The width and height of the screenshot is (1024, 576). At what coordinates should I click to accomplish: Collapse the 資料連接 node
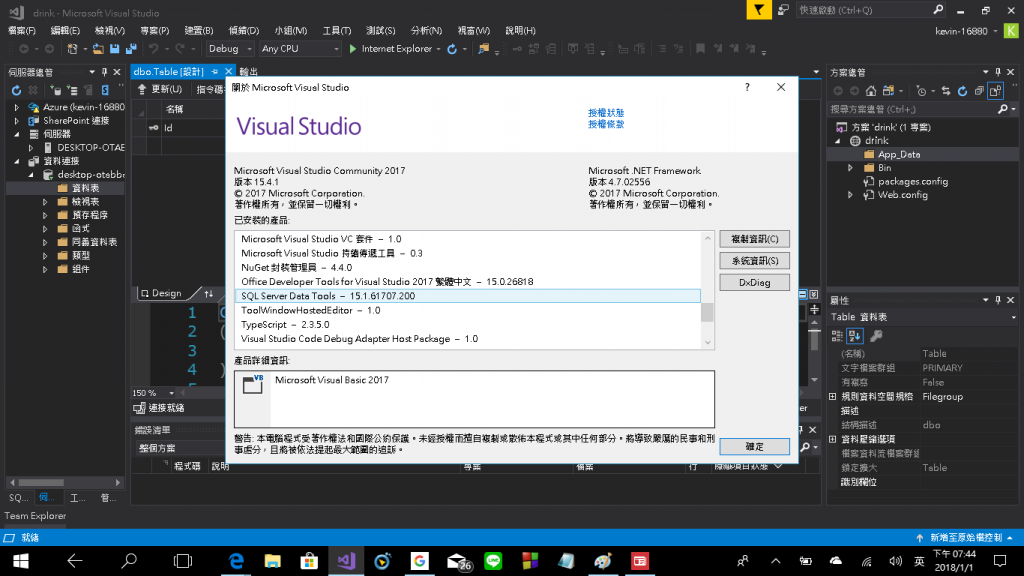(x=17, y=161)
